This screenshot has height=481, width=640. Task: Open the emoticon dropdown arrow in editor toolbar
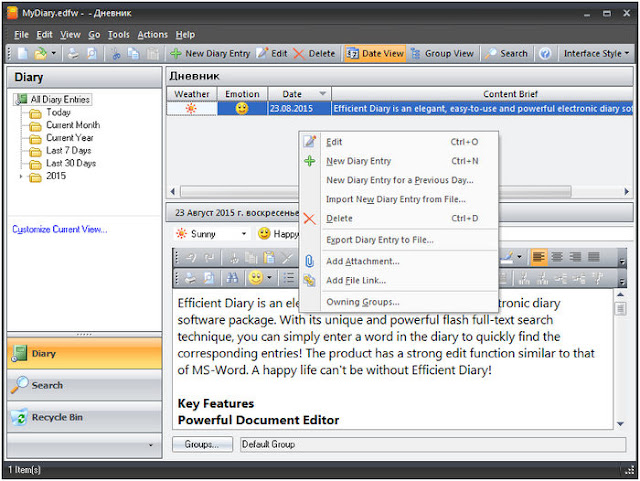click(269, 278)
